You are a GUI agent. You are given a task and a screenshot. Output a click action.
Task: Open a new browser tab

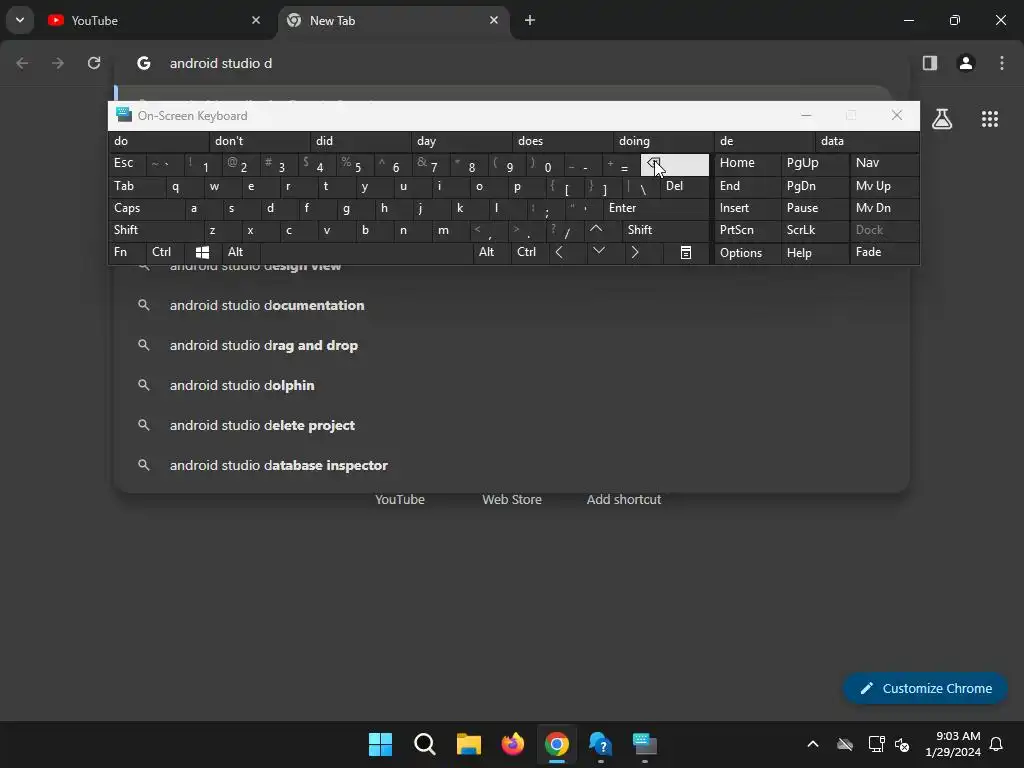point(530,20)
